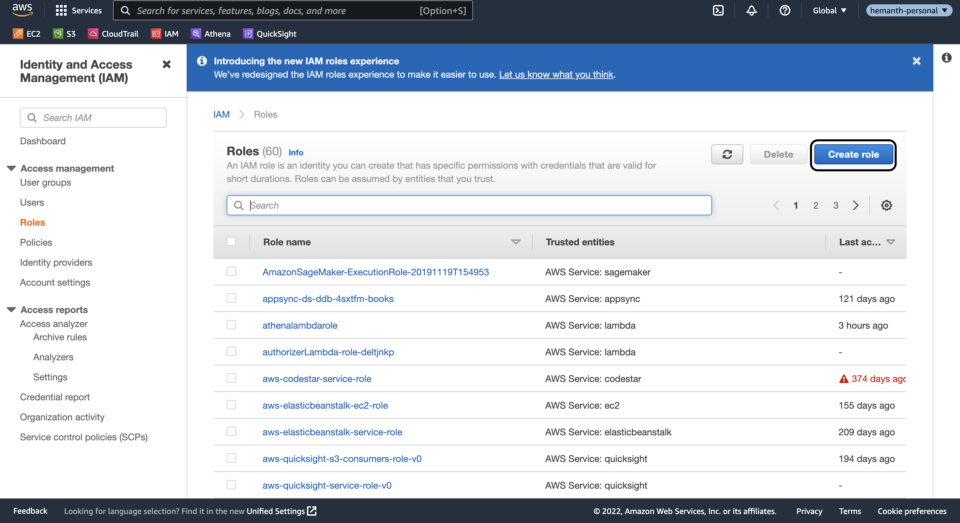Open the Global region dropdown
The height and width of the screenshot is (523, 960).
[829, 10]
